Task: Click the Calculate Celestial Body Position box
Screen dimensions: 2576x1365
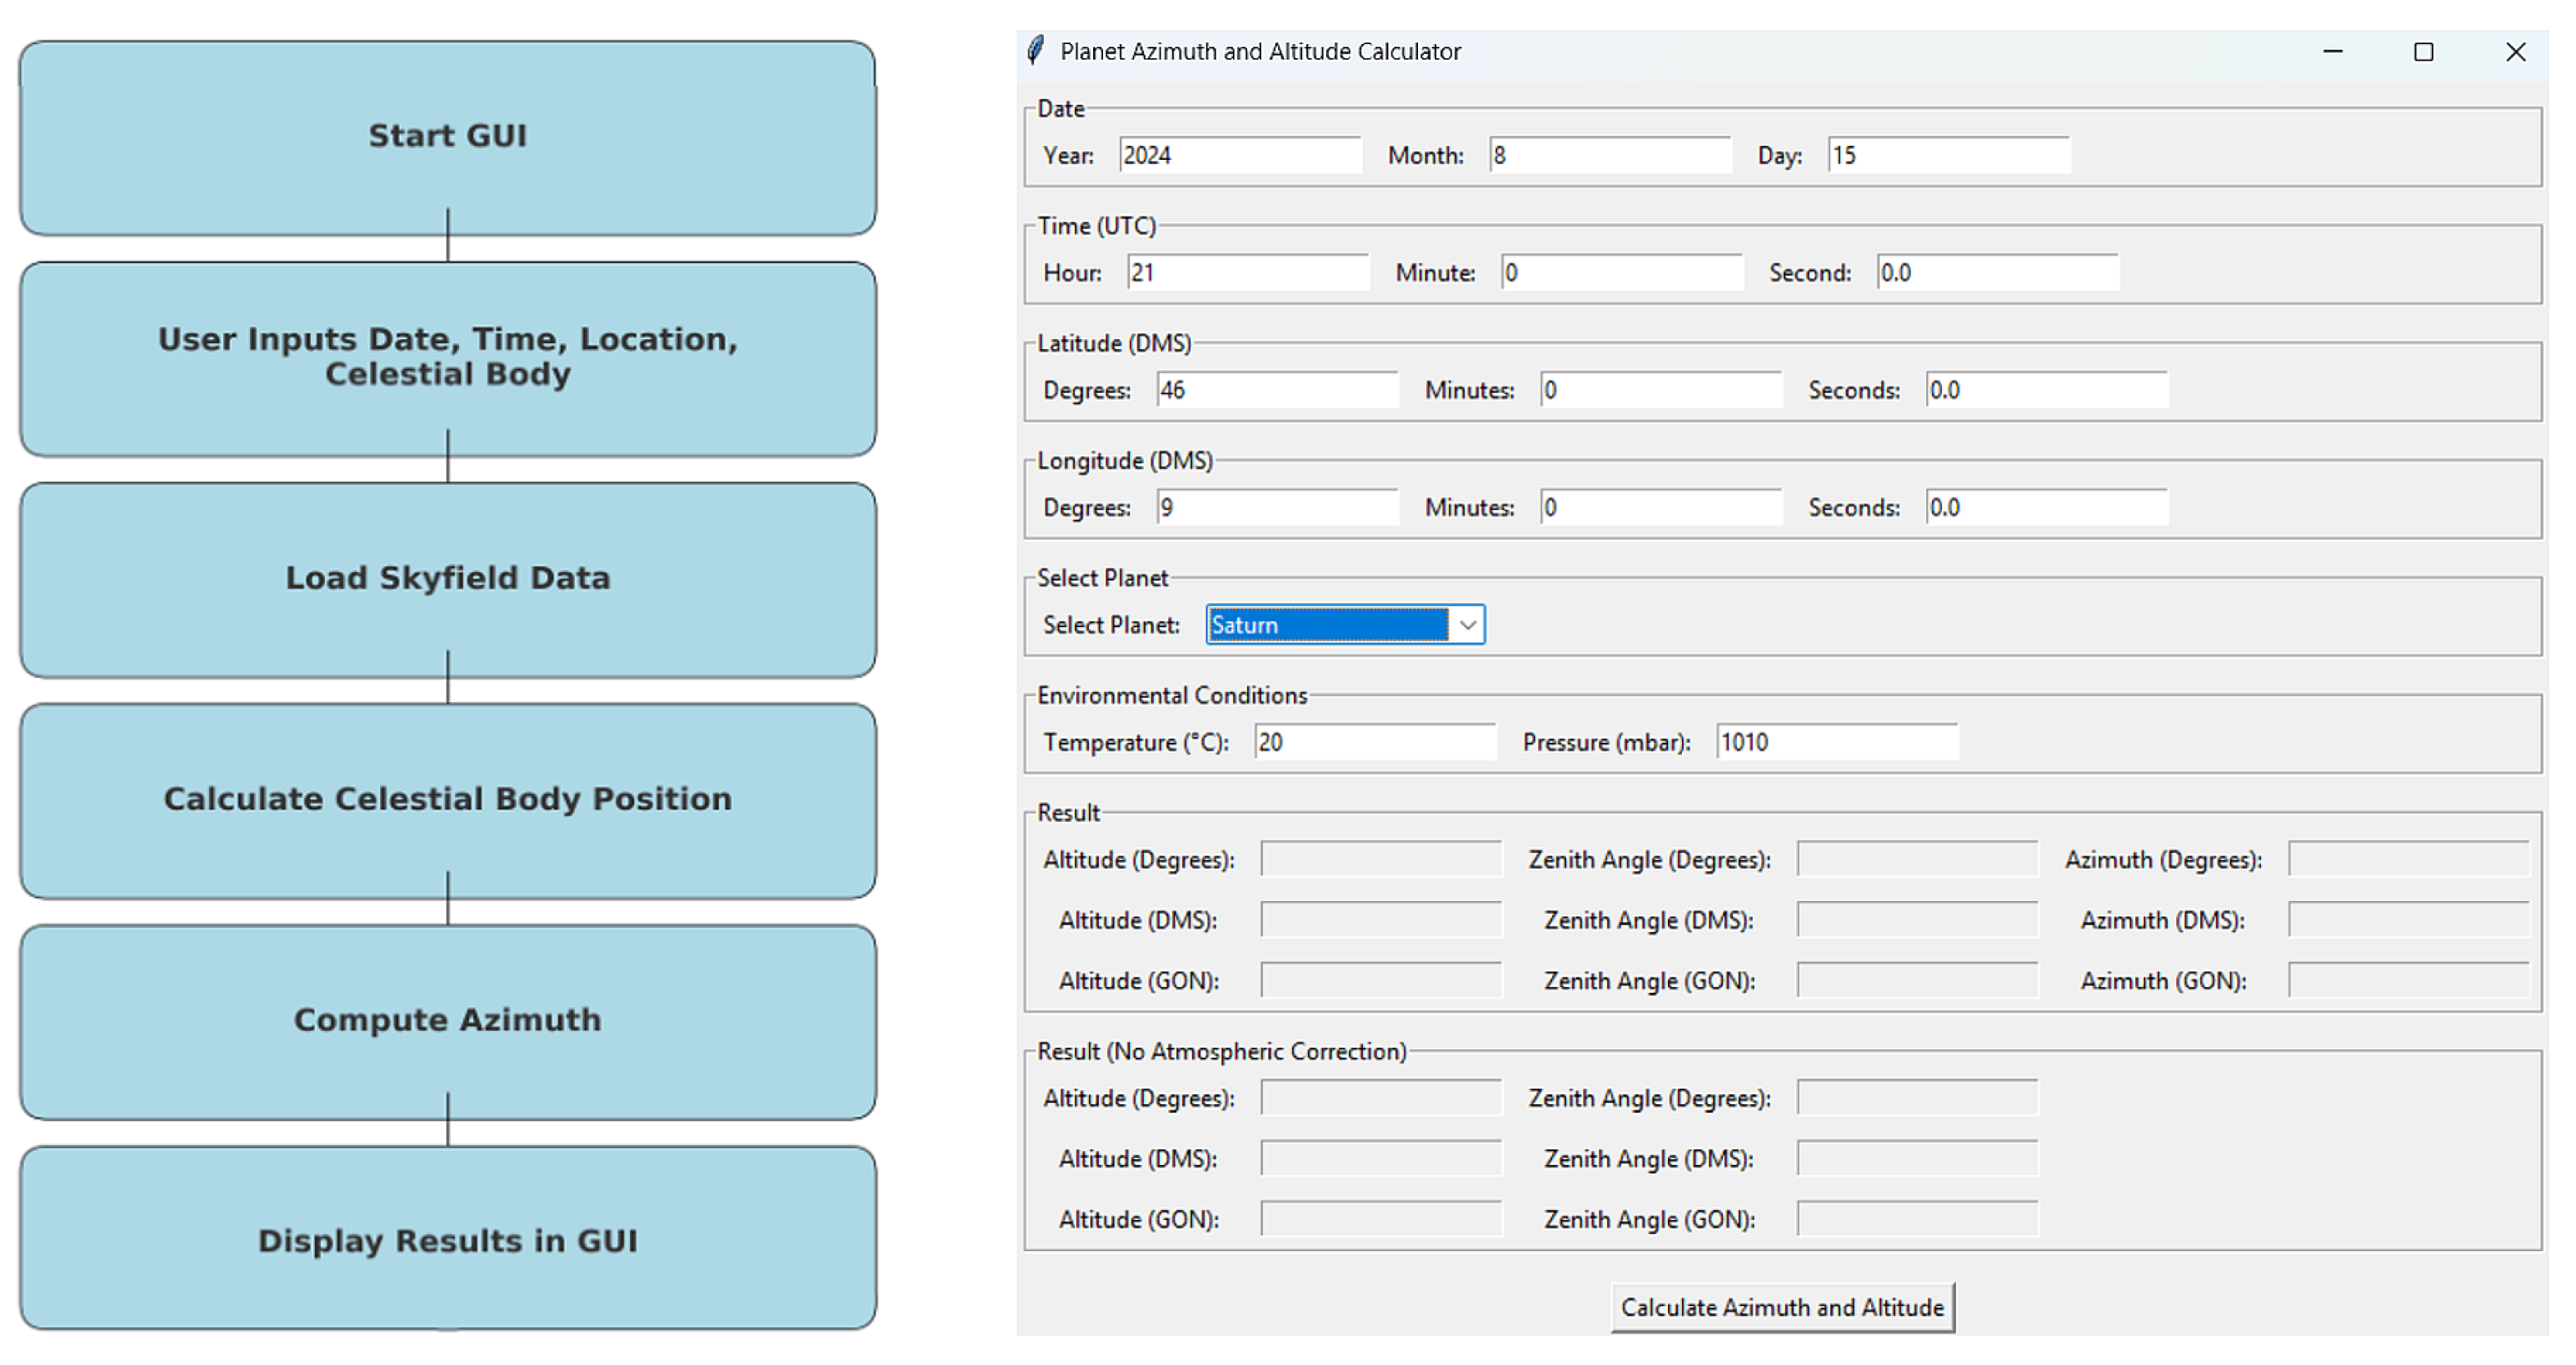Action: pyautogui.click(x=447, y=800)
